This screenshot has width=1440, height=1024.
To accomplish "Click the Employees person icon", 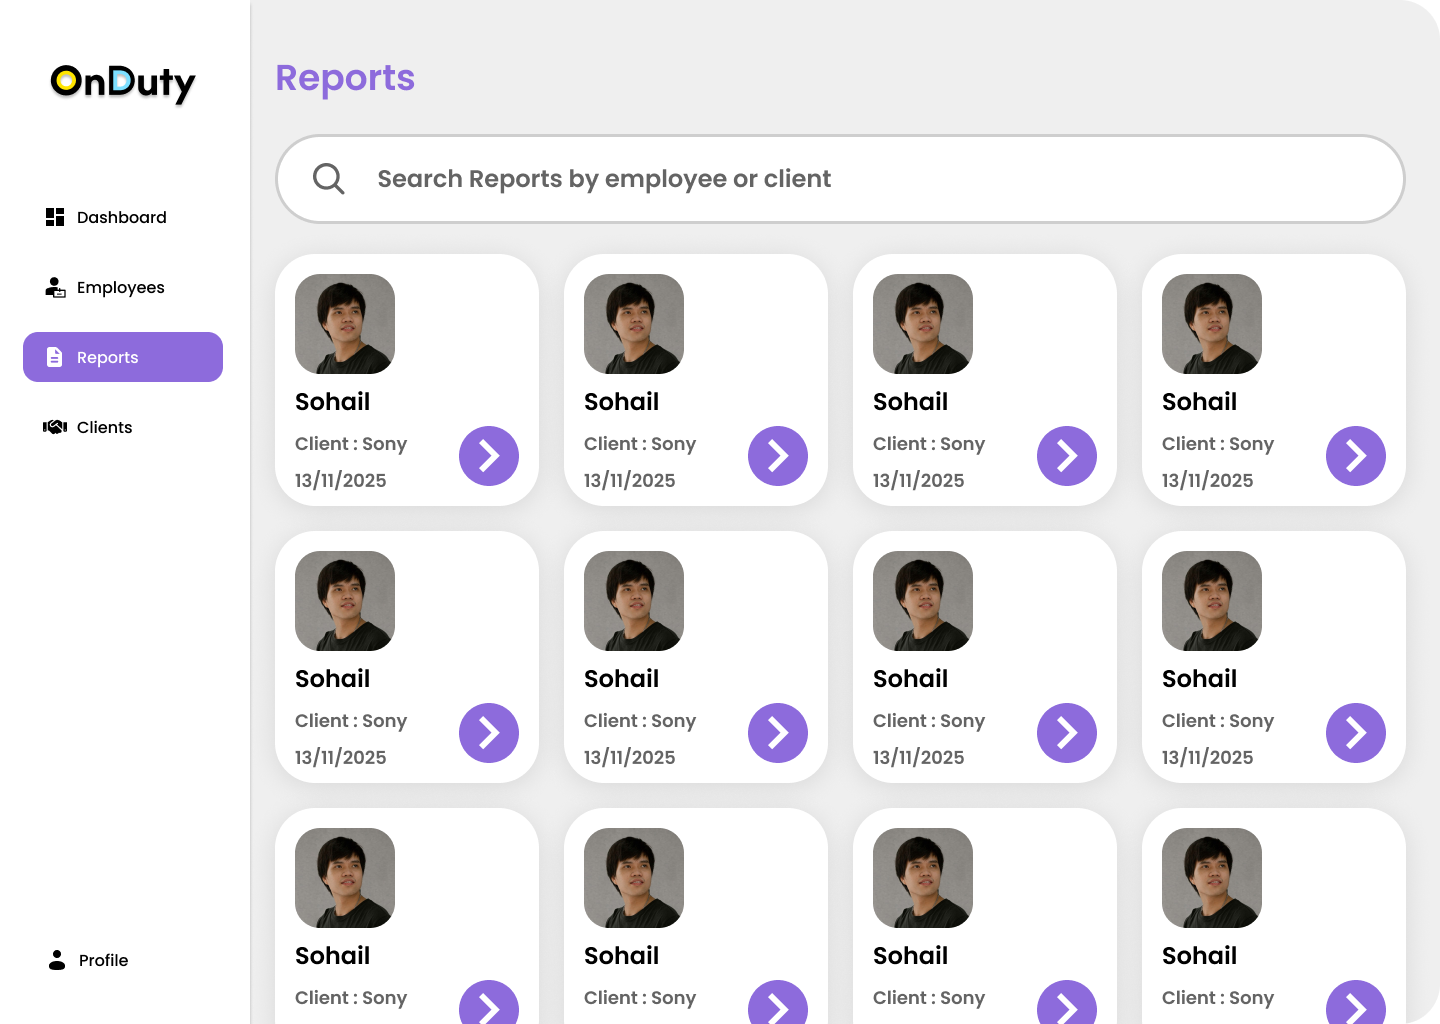I will point(54,287).
